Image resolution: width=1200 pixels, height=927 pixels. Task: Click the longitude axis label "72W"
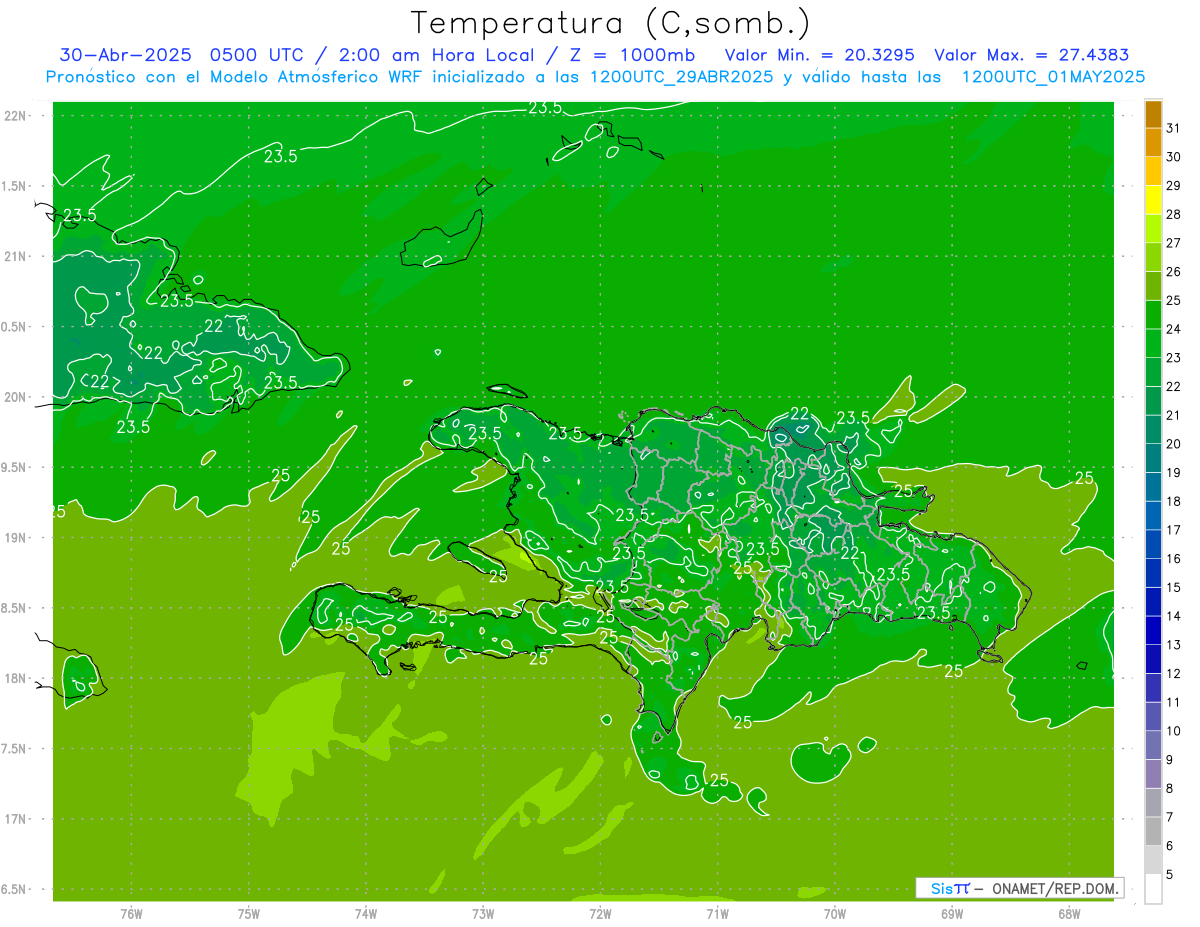click(600, 913)
